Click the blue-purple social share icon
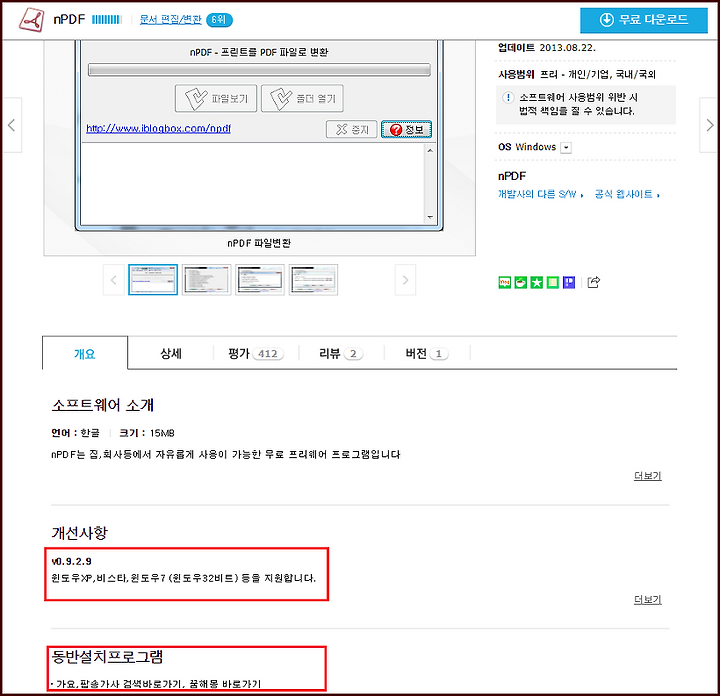720x696 pixels. point(569,282)
